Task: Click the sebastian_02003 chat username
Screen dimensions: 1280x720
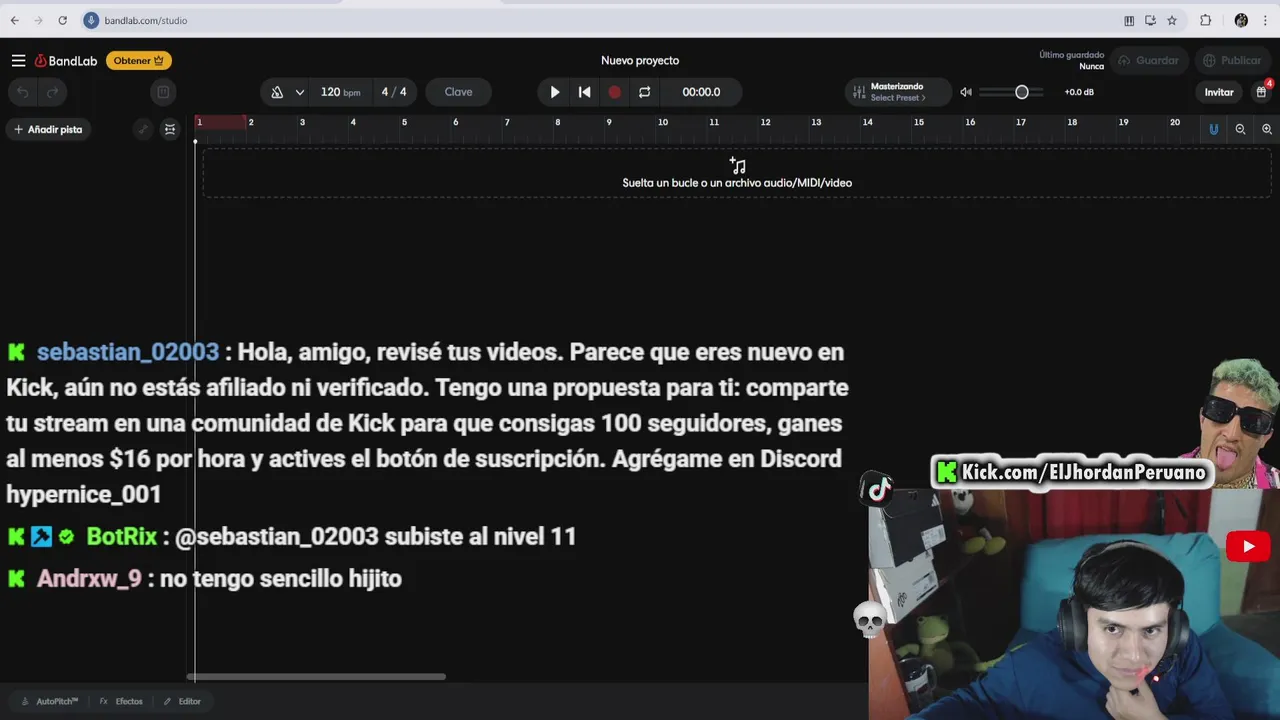Action: (x=127, y=352)
